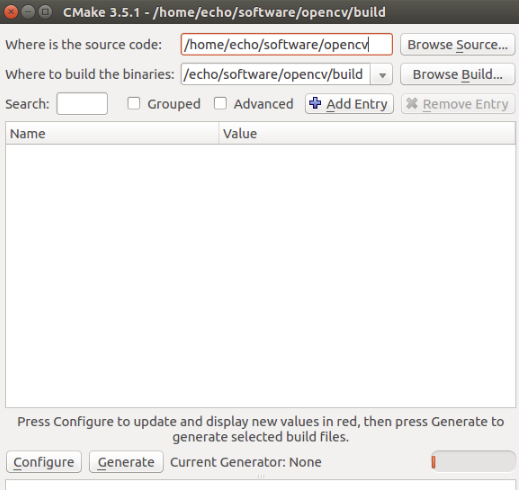
Task: Click the progress bar near the Generate button
Action: 473,462
